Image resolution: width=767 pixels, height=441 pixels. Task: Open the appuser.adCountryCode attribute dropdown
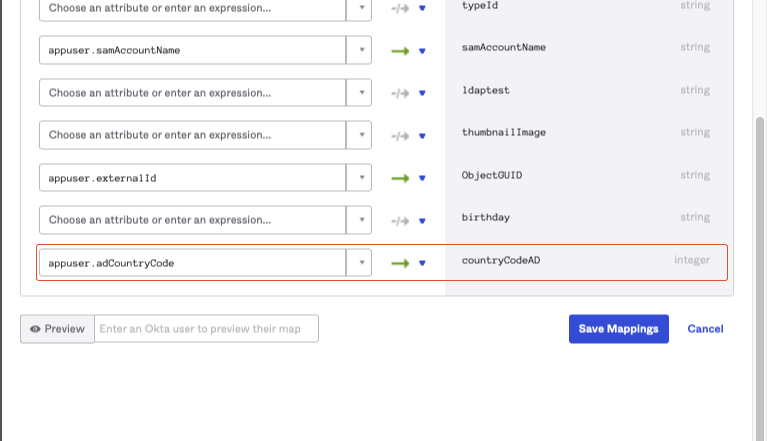coord(359,263)
